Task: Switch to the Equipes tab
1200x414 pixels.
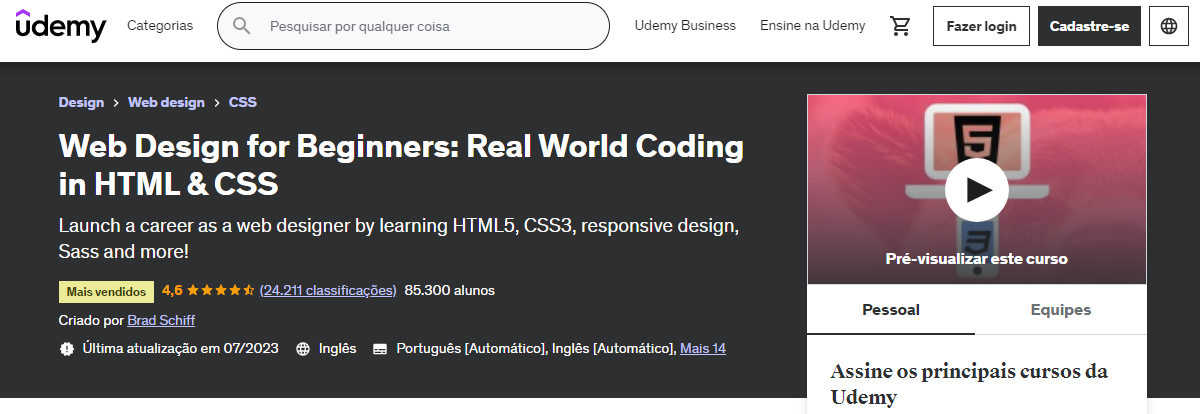Action: click(1061, 310)
